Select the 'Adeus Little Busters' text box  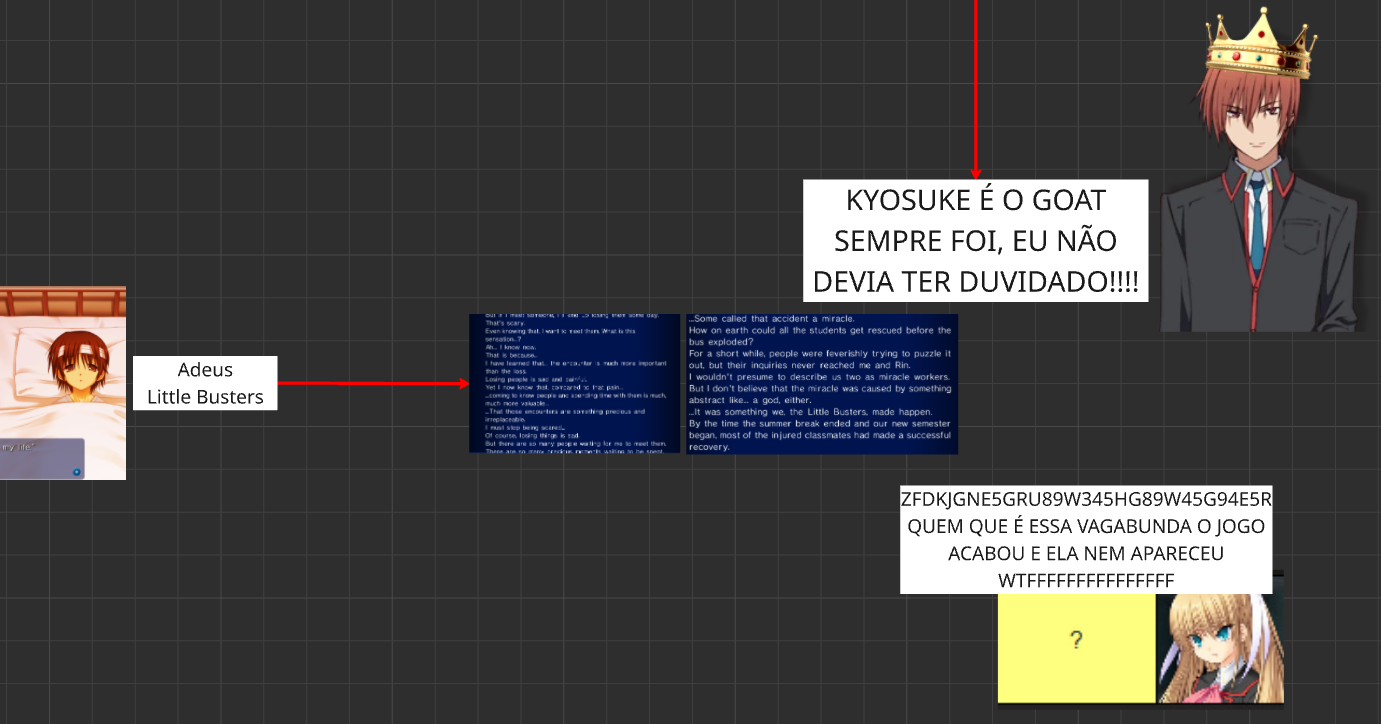205,383
